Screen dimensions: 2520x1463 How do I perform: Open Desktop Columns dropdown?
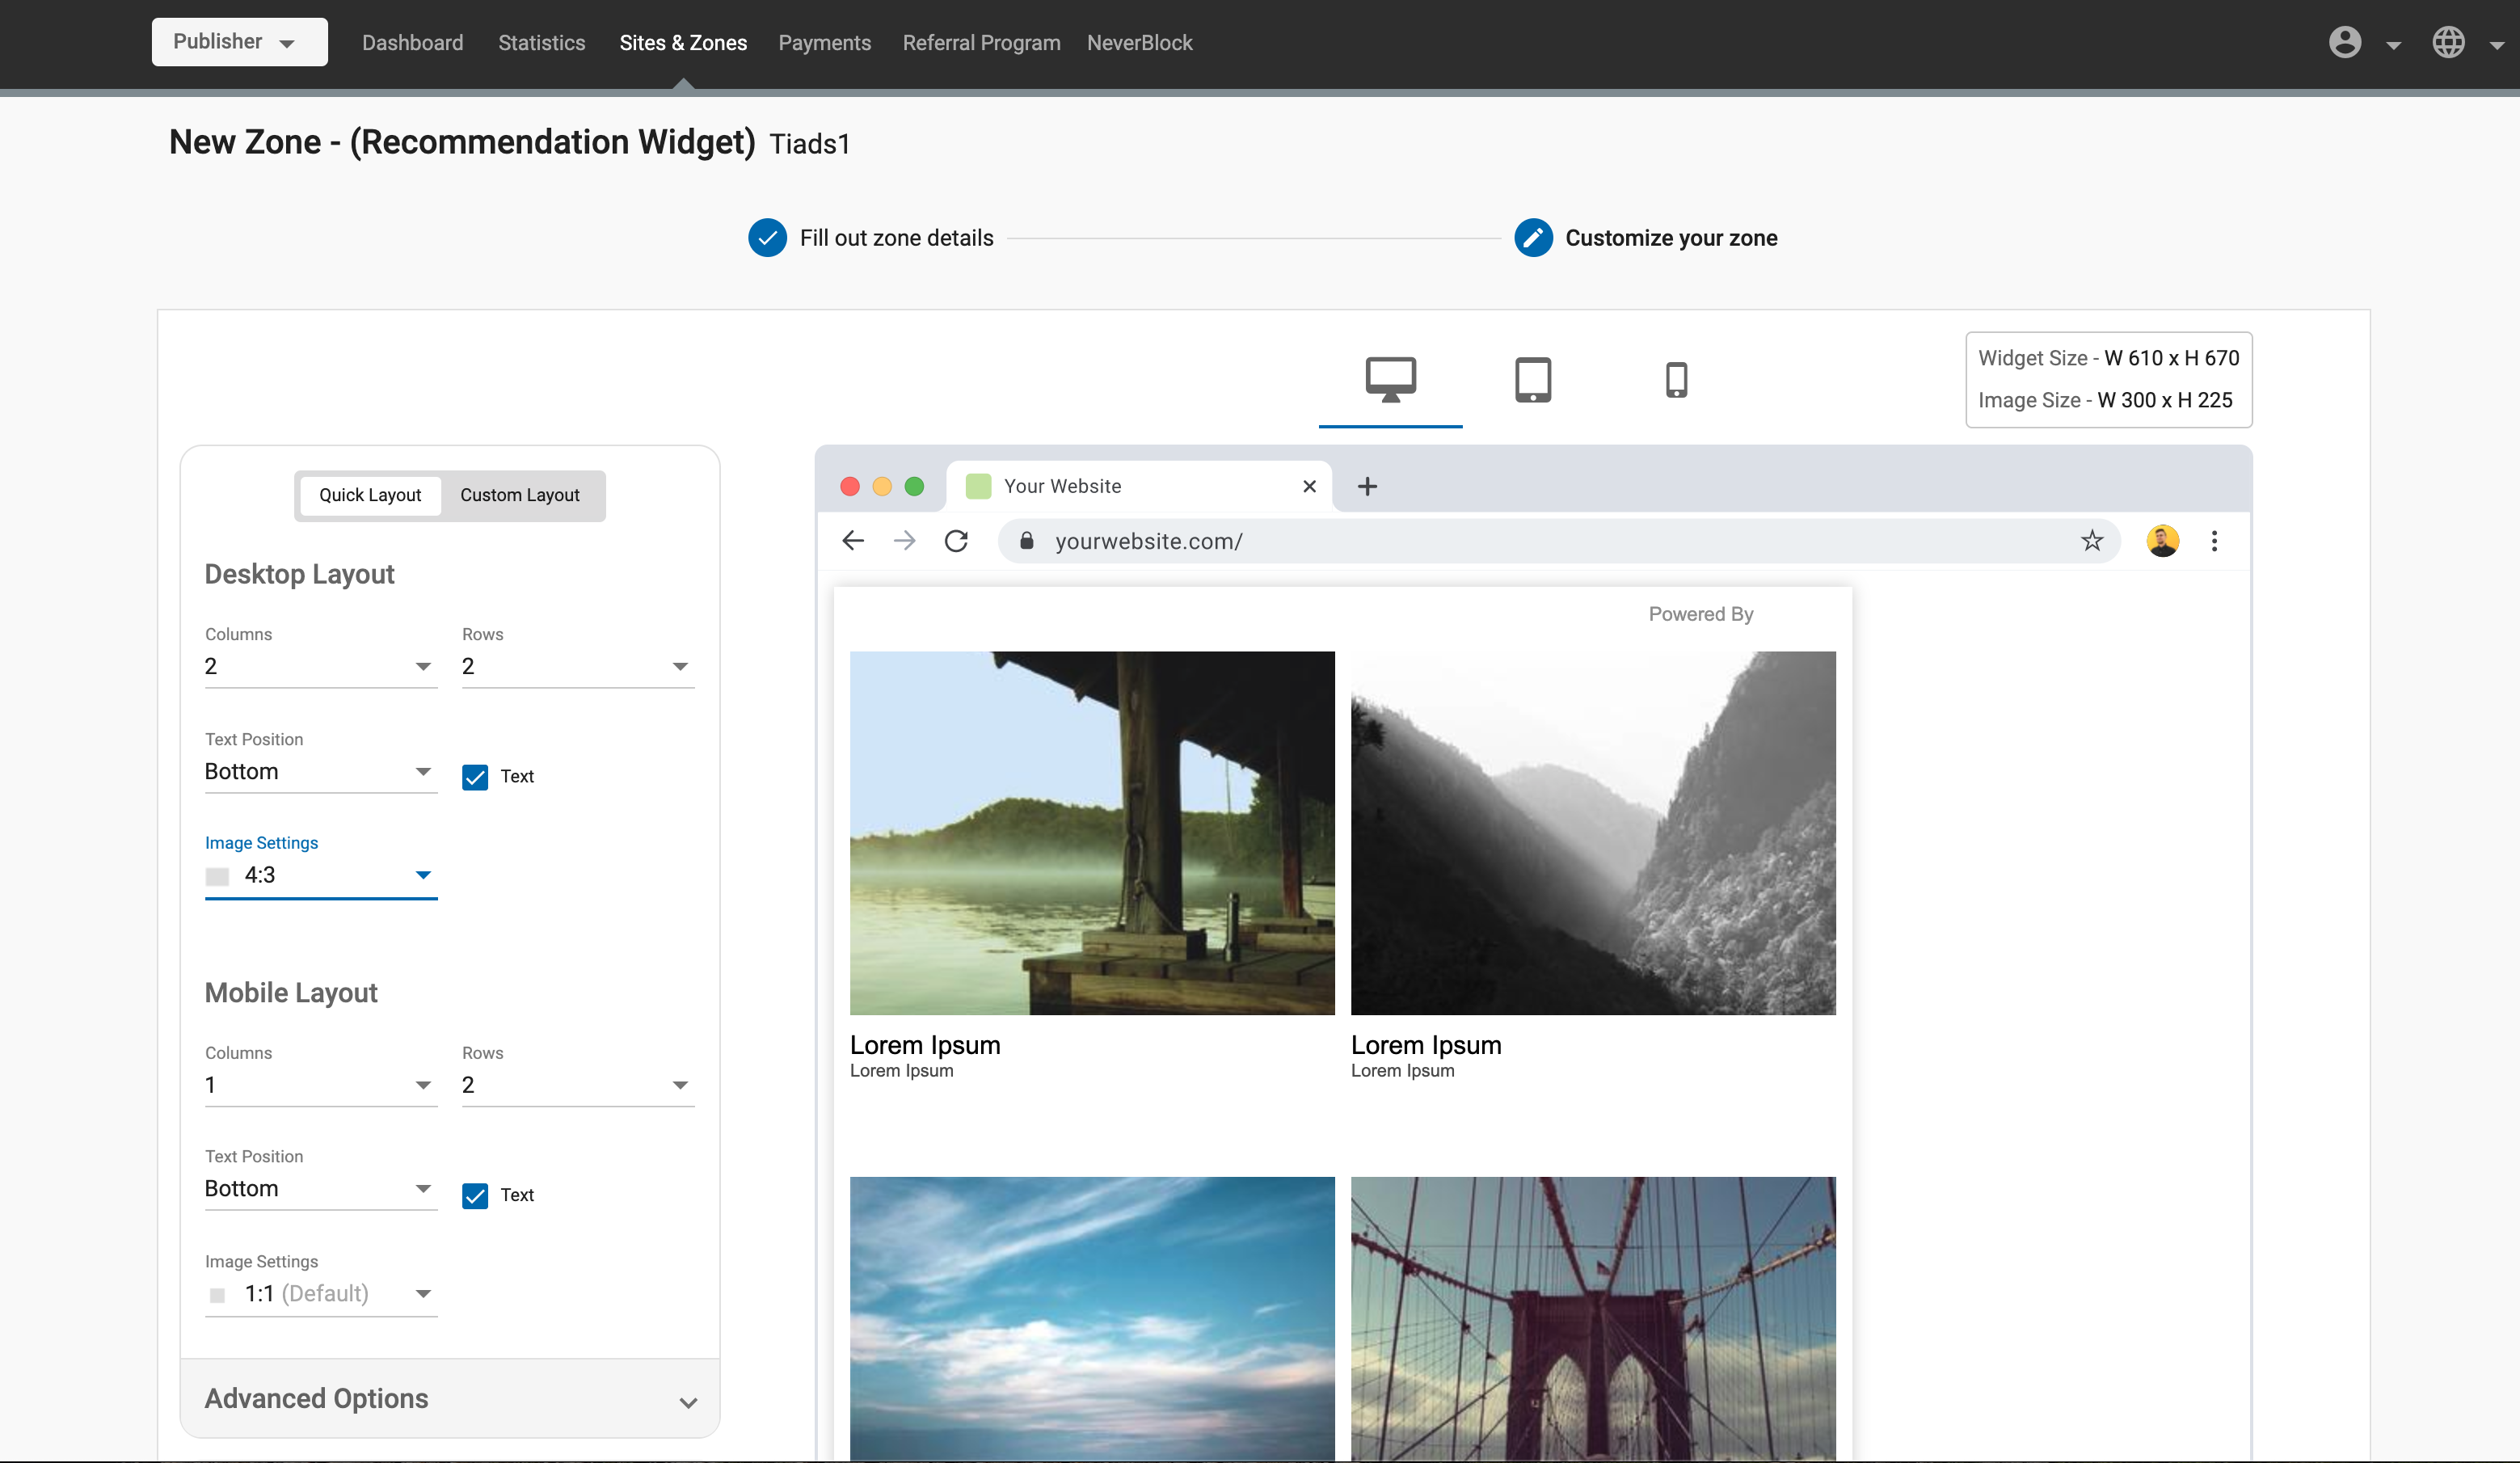[x=320, y=666]
